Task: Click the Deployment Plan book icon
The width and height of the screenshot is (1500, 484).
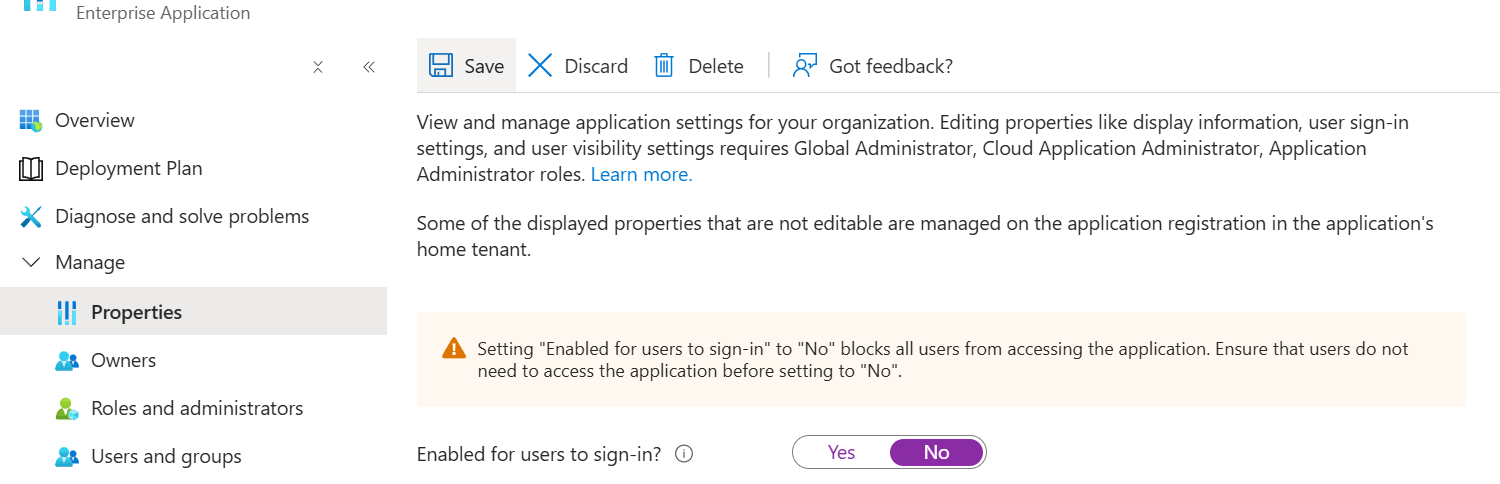Action: 31,168
